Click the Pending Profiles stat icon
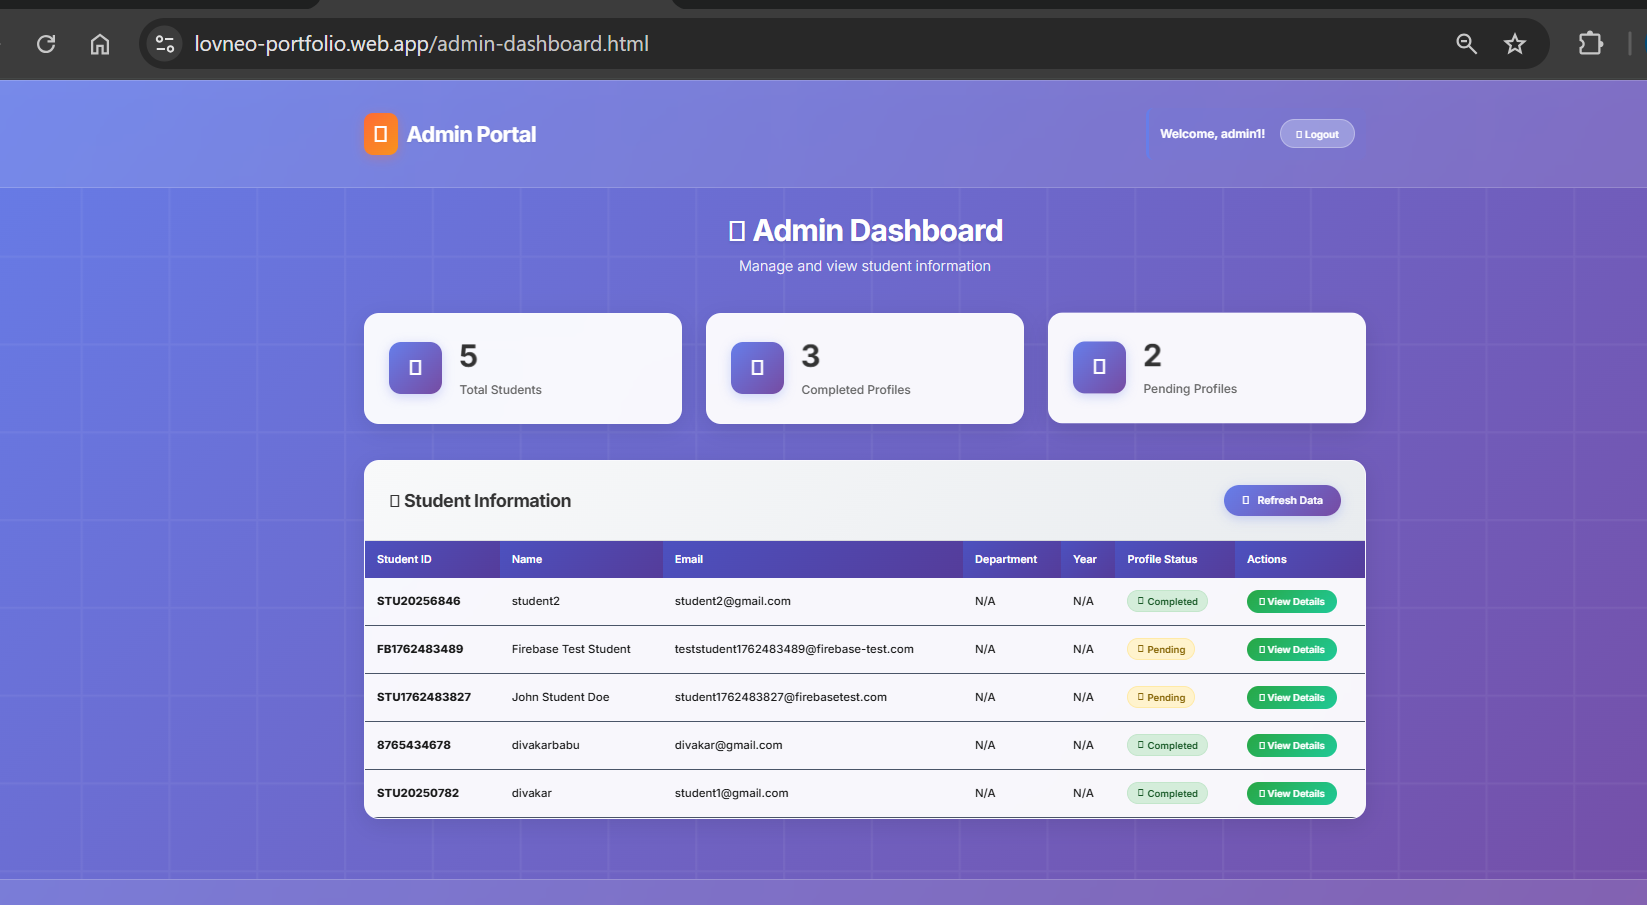Screen dimensions: 1647x905 click(1098, 368)
